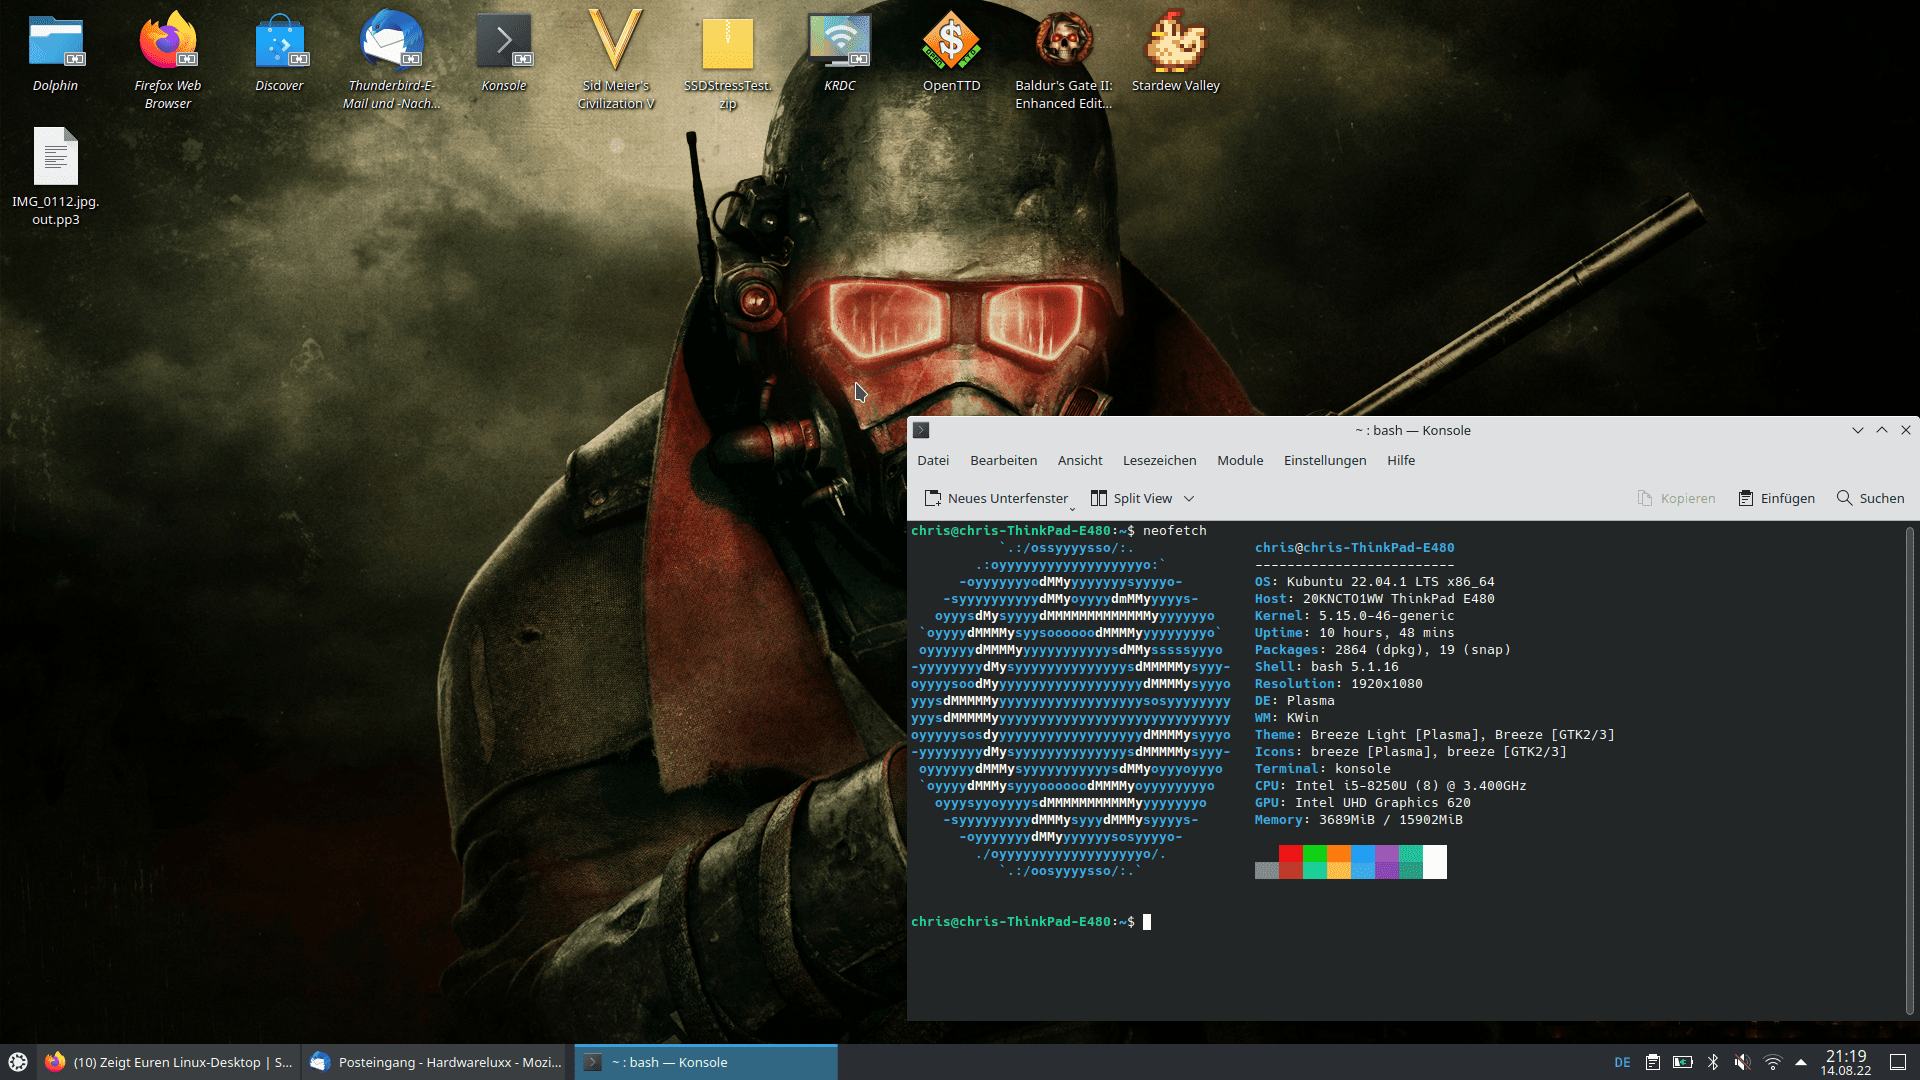The image size is (1920, 1080).
Task: Click the 'Resolution: 1920x1080' line
Action: coord(1339,684)
